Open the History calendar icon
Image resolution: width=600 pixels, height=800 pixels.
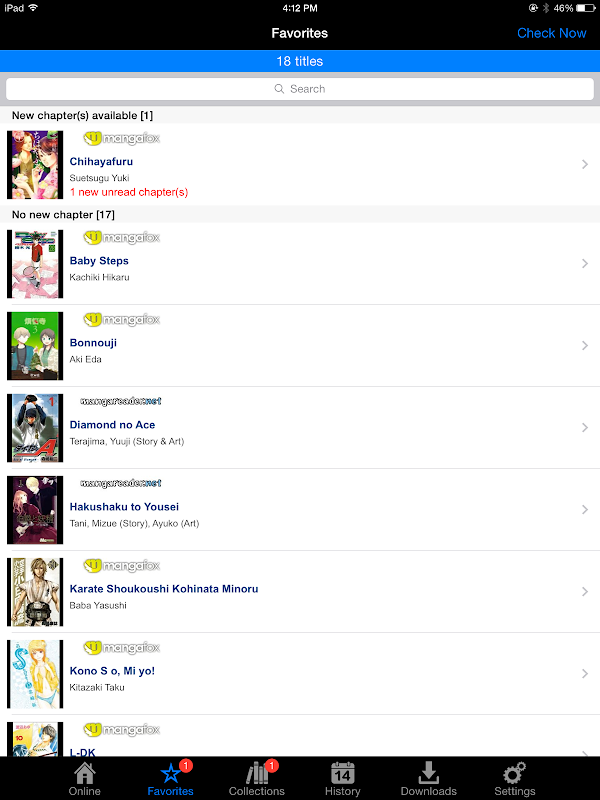coord(342,773)
